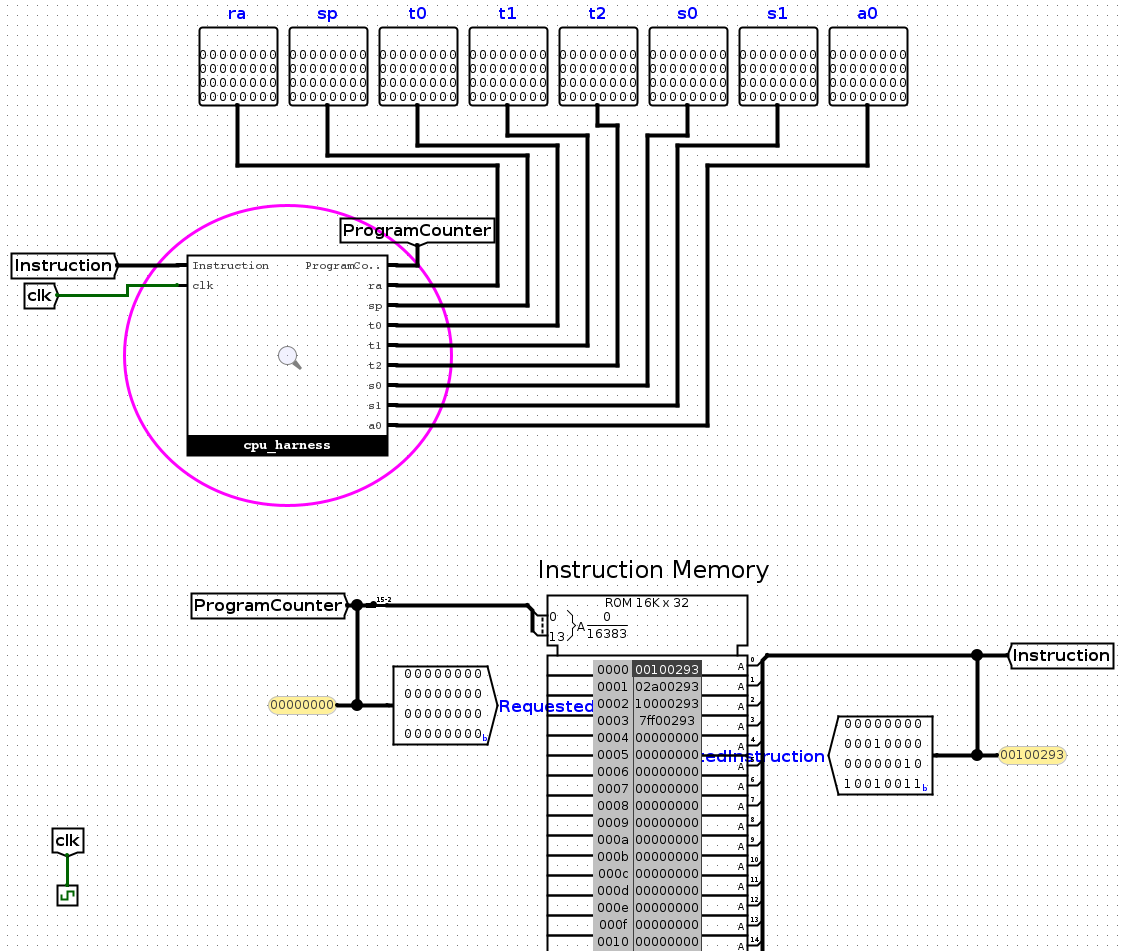Click the clock generator icon at bottom left
This screenshot has height=951, width=1125.
(x=66, y=895)
